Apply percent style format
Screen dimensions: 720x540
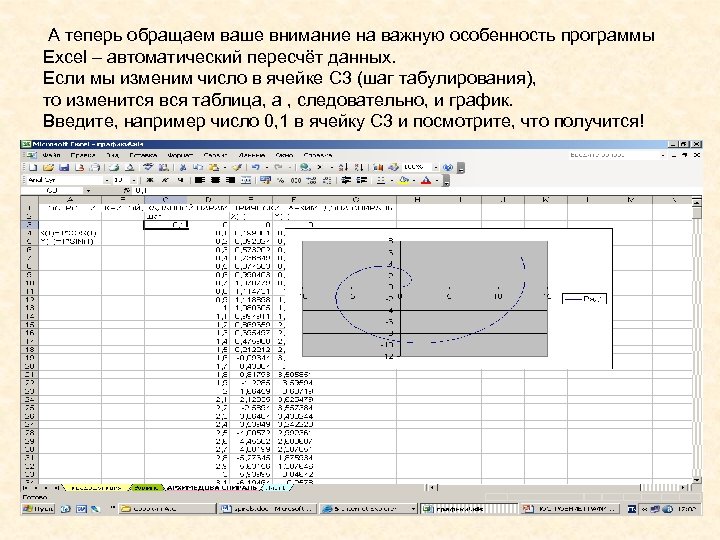(x=281, y=180)
